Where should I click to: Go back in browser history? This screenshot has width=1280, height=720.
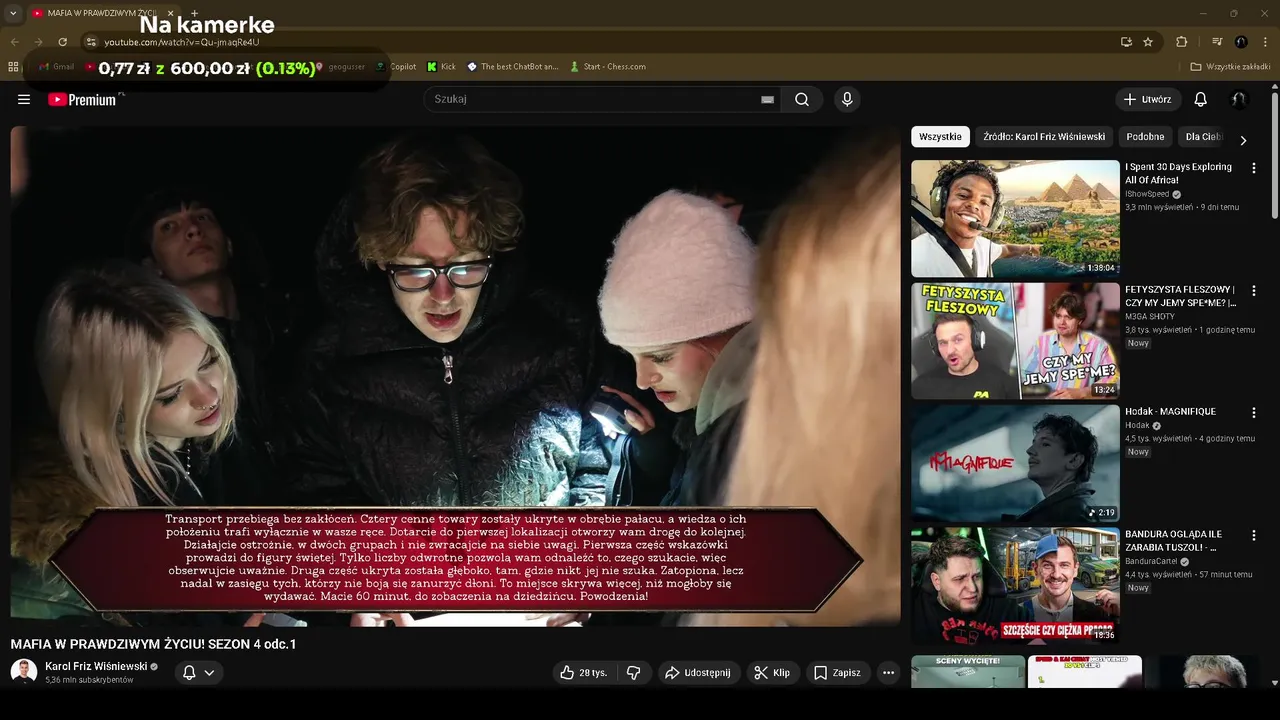[14, 42]
